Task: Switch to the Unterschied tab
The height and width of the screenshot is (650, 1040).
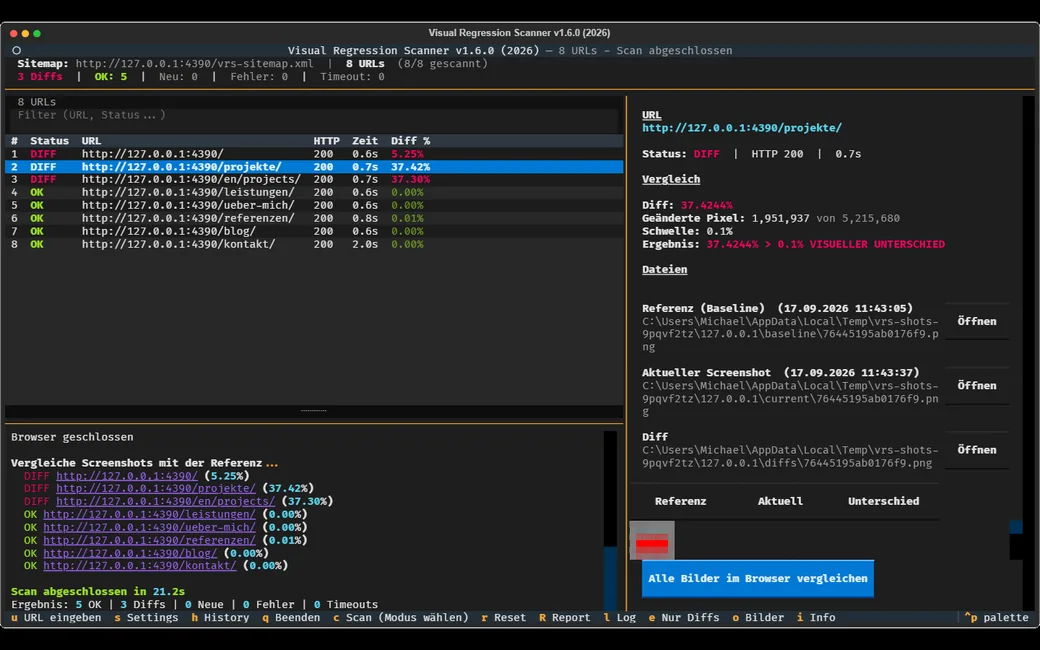Action: pyautogui.click(x=883, y=501)
